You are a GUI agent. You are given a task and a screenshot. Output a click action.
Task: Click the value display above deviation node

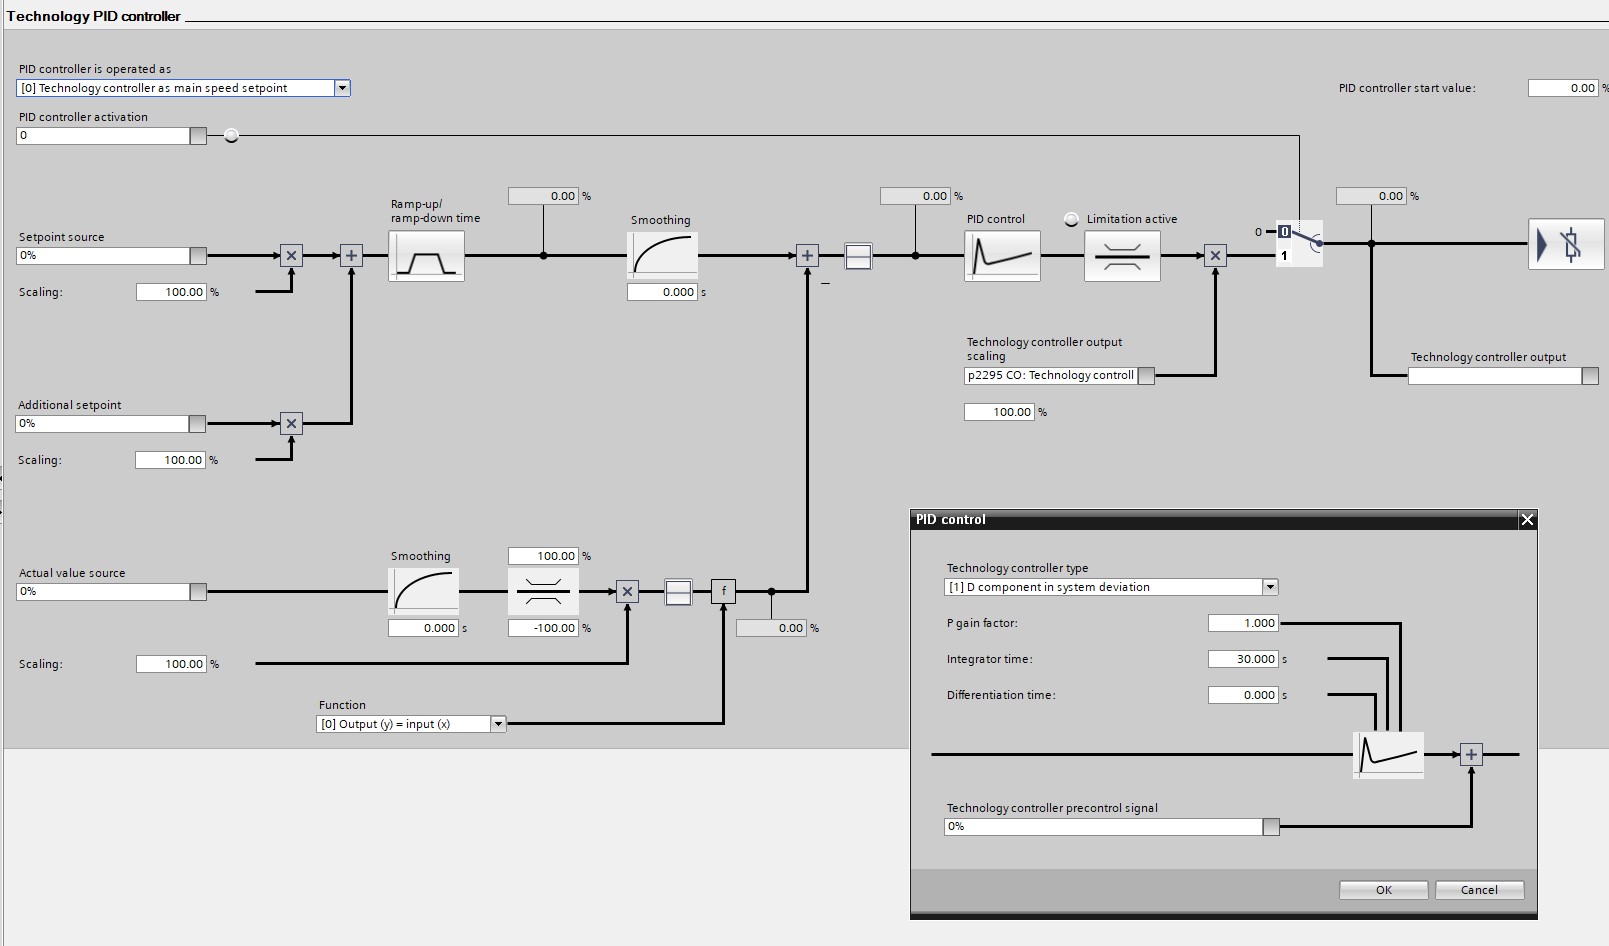click(915, 196)
